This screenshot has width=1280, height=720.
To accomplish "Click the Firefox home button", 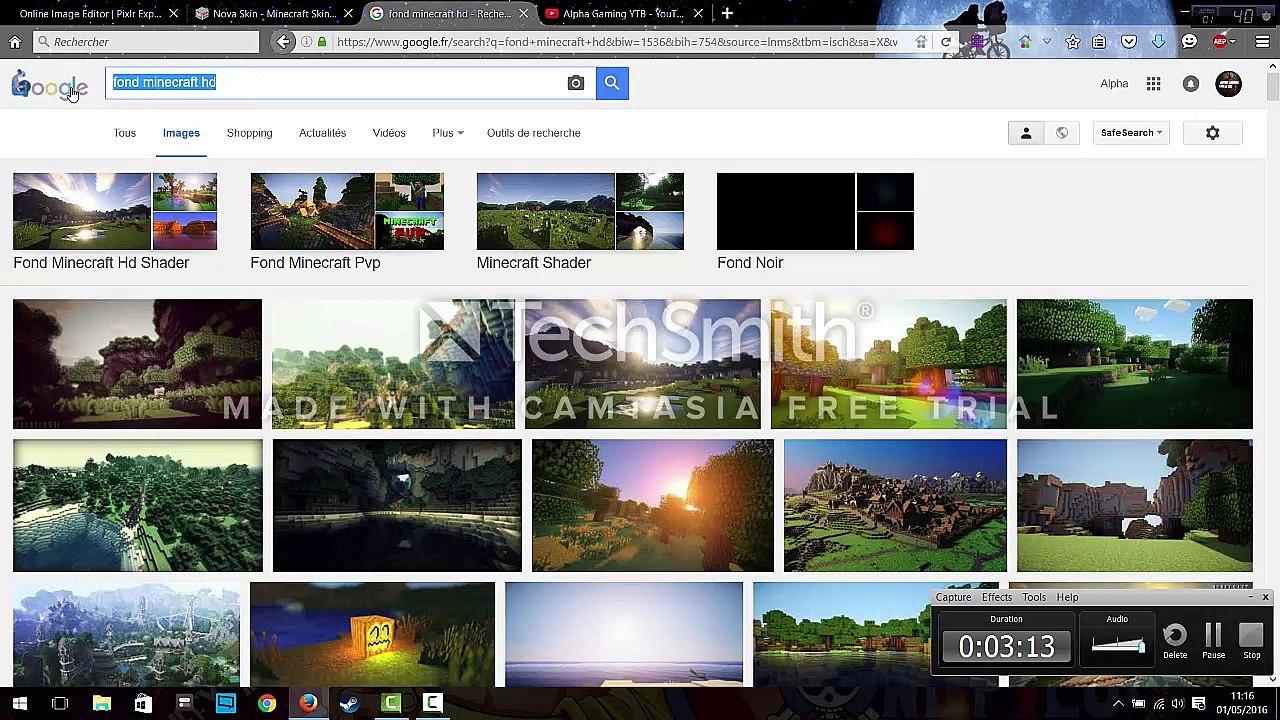I will (x=15, y=42).
